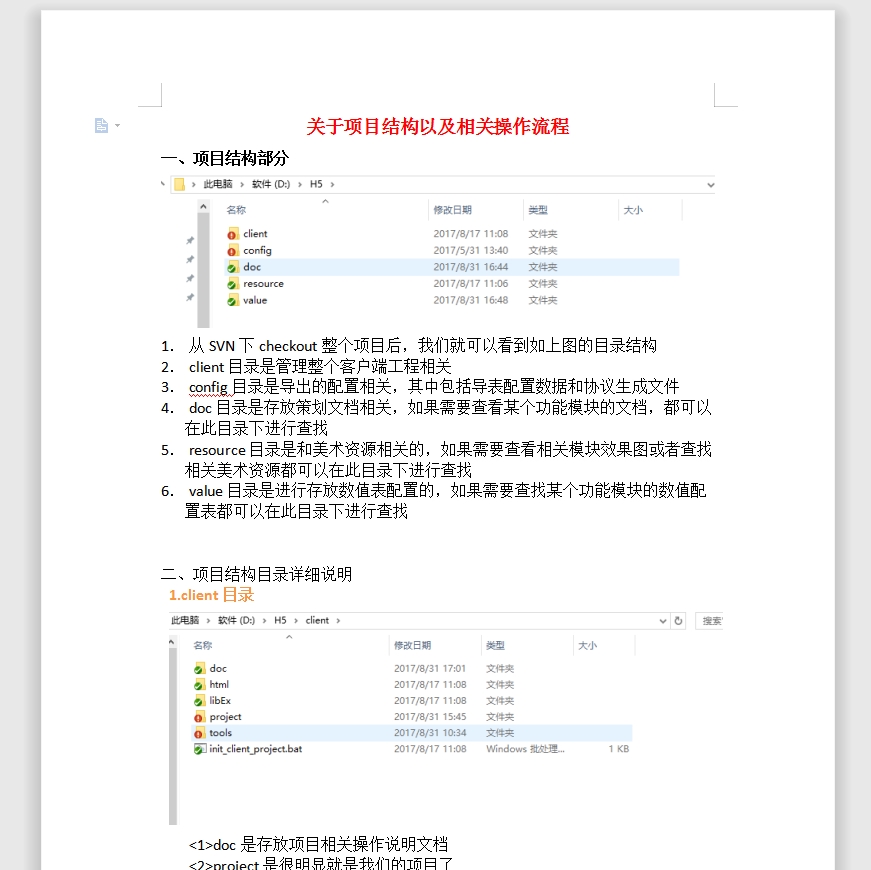This screenshot has width=871, height=870.
Task: Click the init_client_project.bat file icon
Action: tap(199, 749)
